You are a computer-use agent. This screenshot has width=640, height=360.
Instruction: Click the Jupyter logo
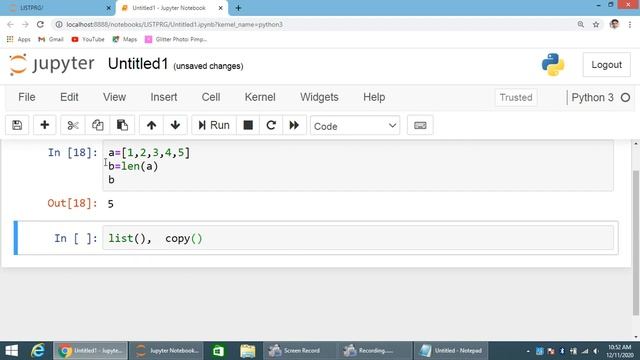[x=52, y=64]
